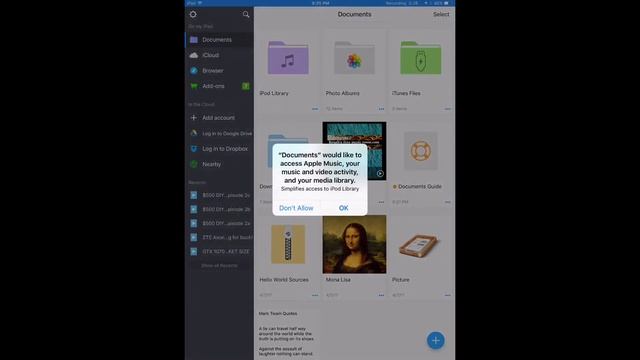The height and width of the screenshot is (360, 640).
Task: Click the Dropbox icon
Action: coord(194,149)
